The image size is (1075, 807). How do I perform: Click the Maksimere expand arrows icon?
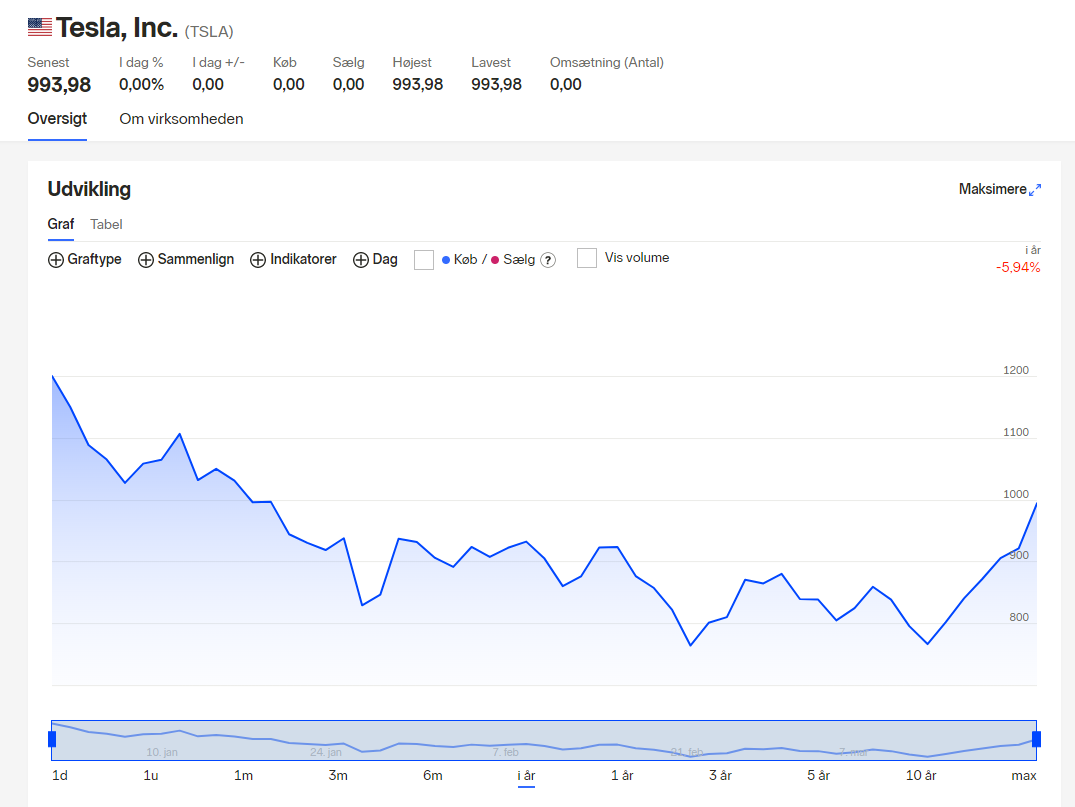coord(1035,190)
